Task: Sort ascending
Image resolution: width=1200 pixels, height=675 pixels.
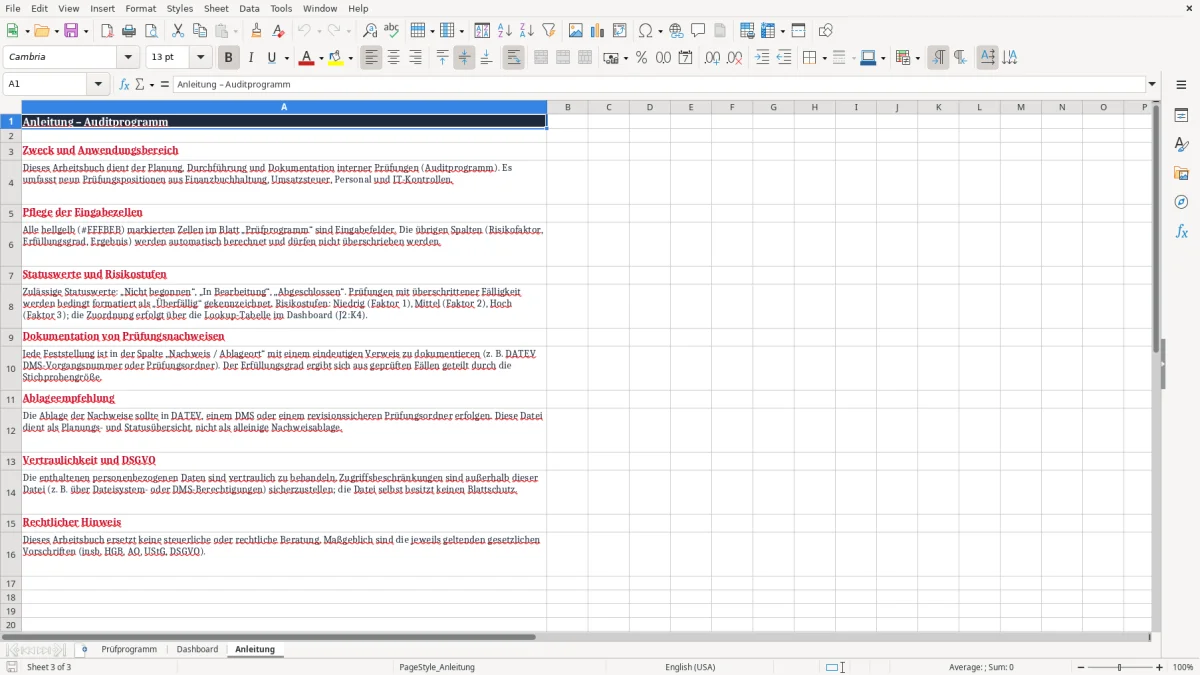Action: tap(505, 31)
